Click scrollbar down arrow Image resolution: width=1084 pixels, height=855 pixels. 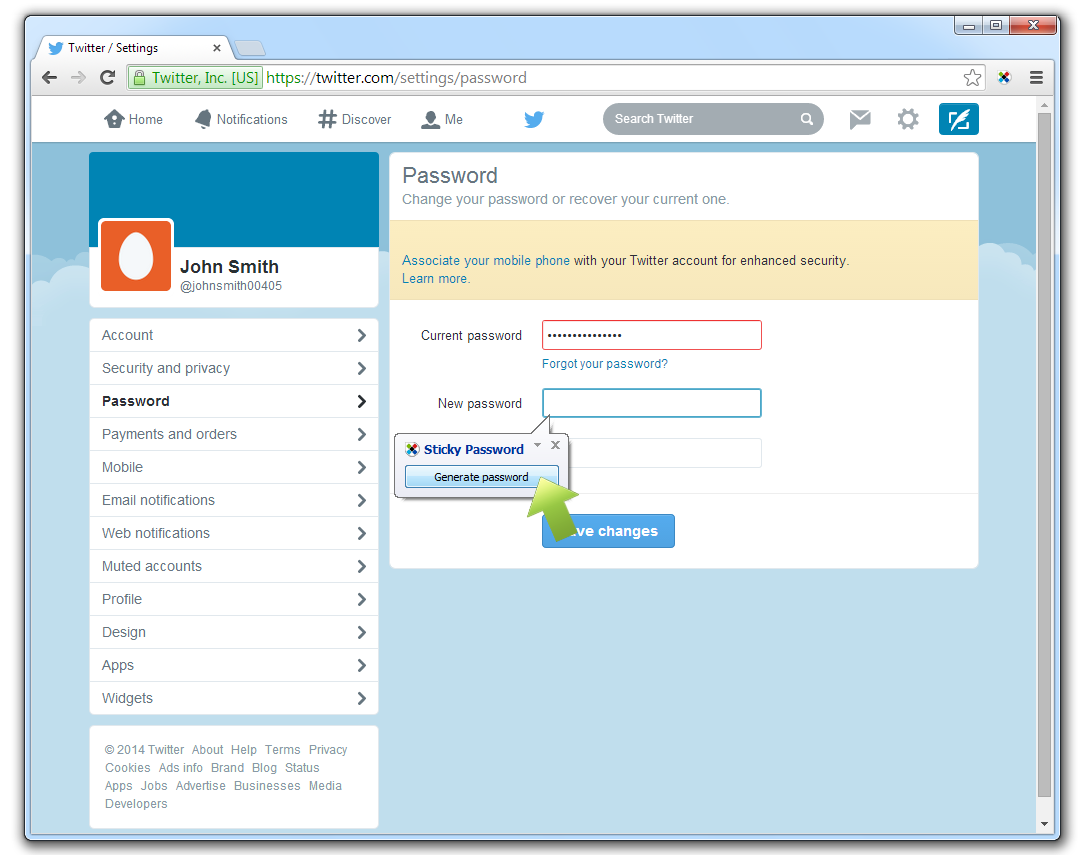pos(1045,824)
